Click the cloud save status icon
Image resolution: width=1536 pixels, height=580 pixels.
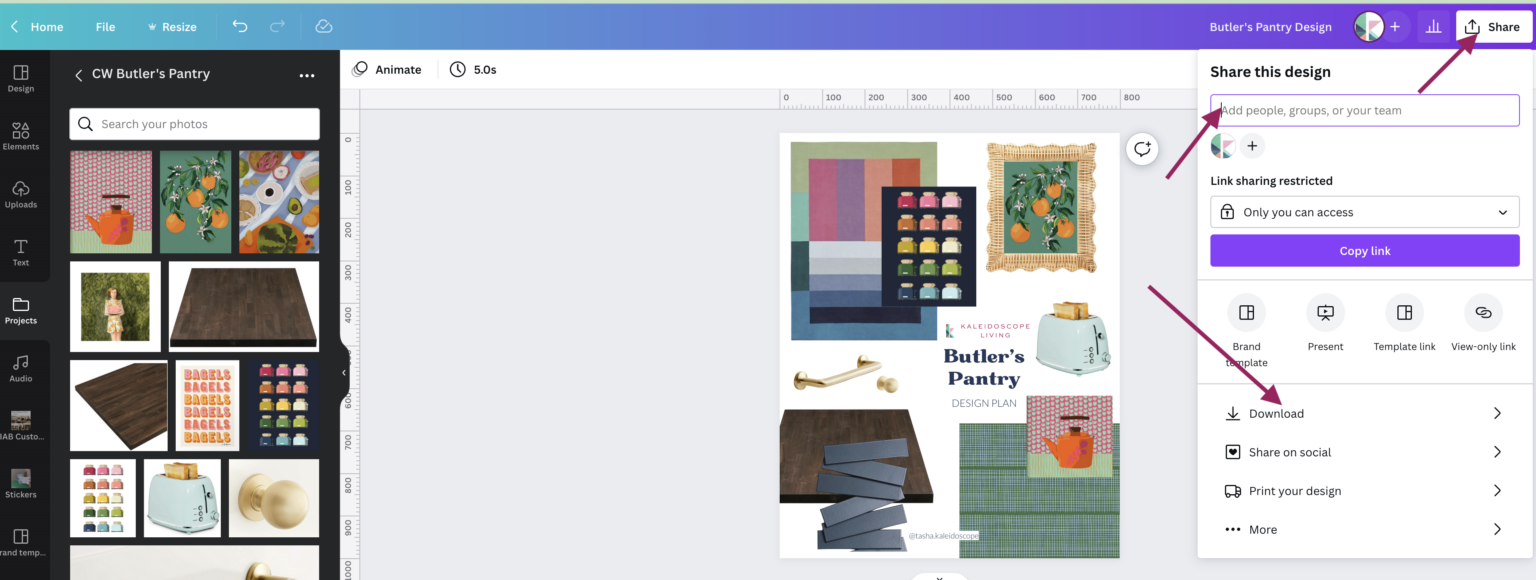point(323,27)
